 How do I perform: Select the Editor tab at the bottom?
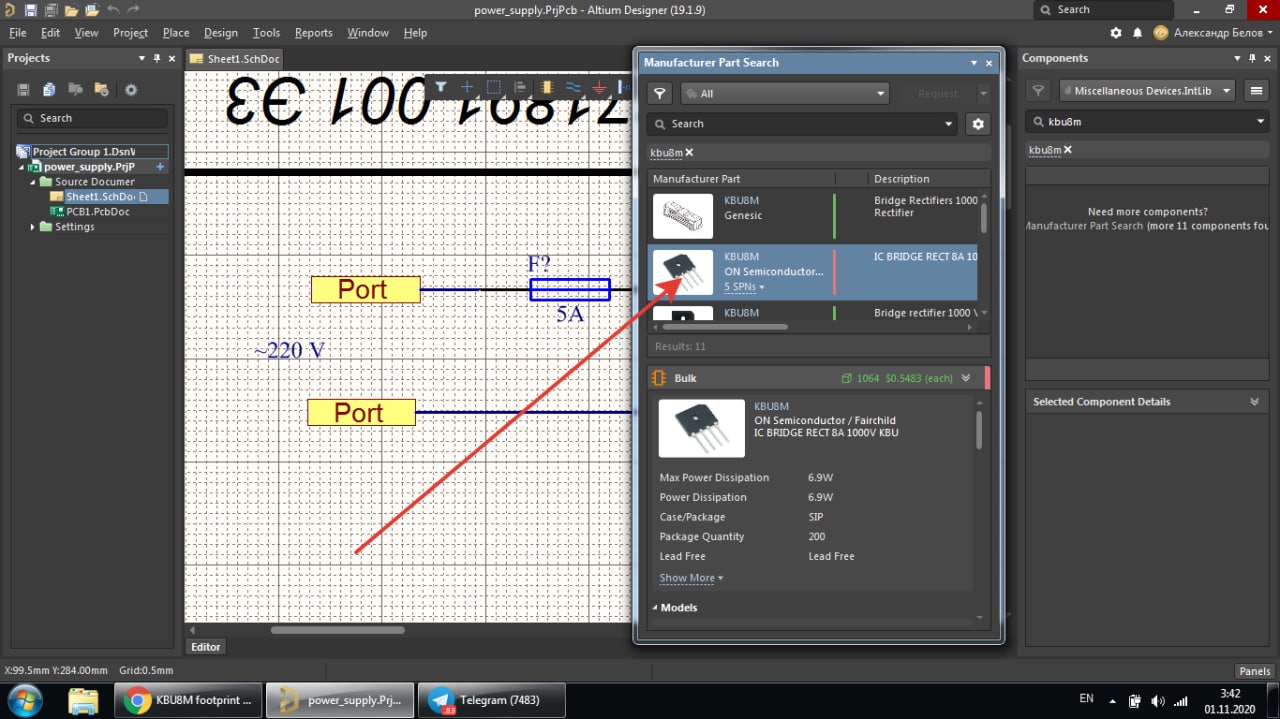pos(206,647)
